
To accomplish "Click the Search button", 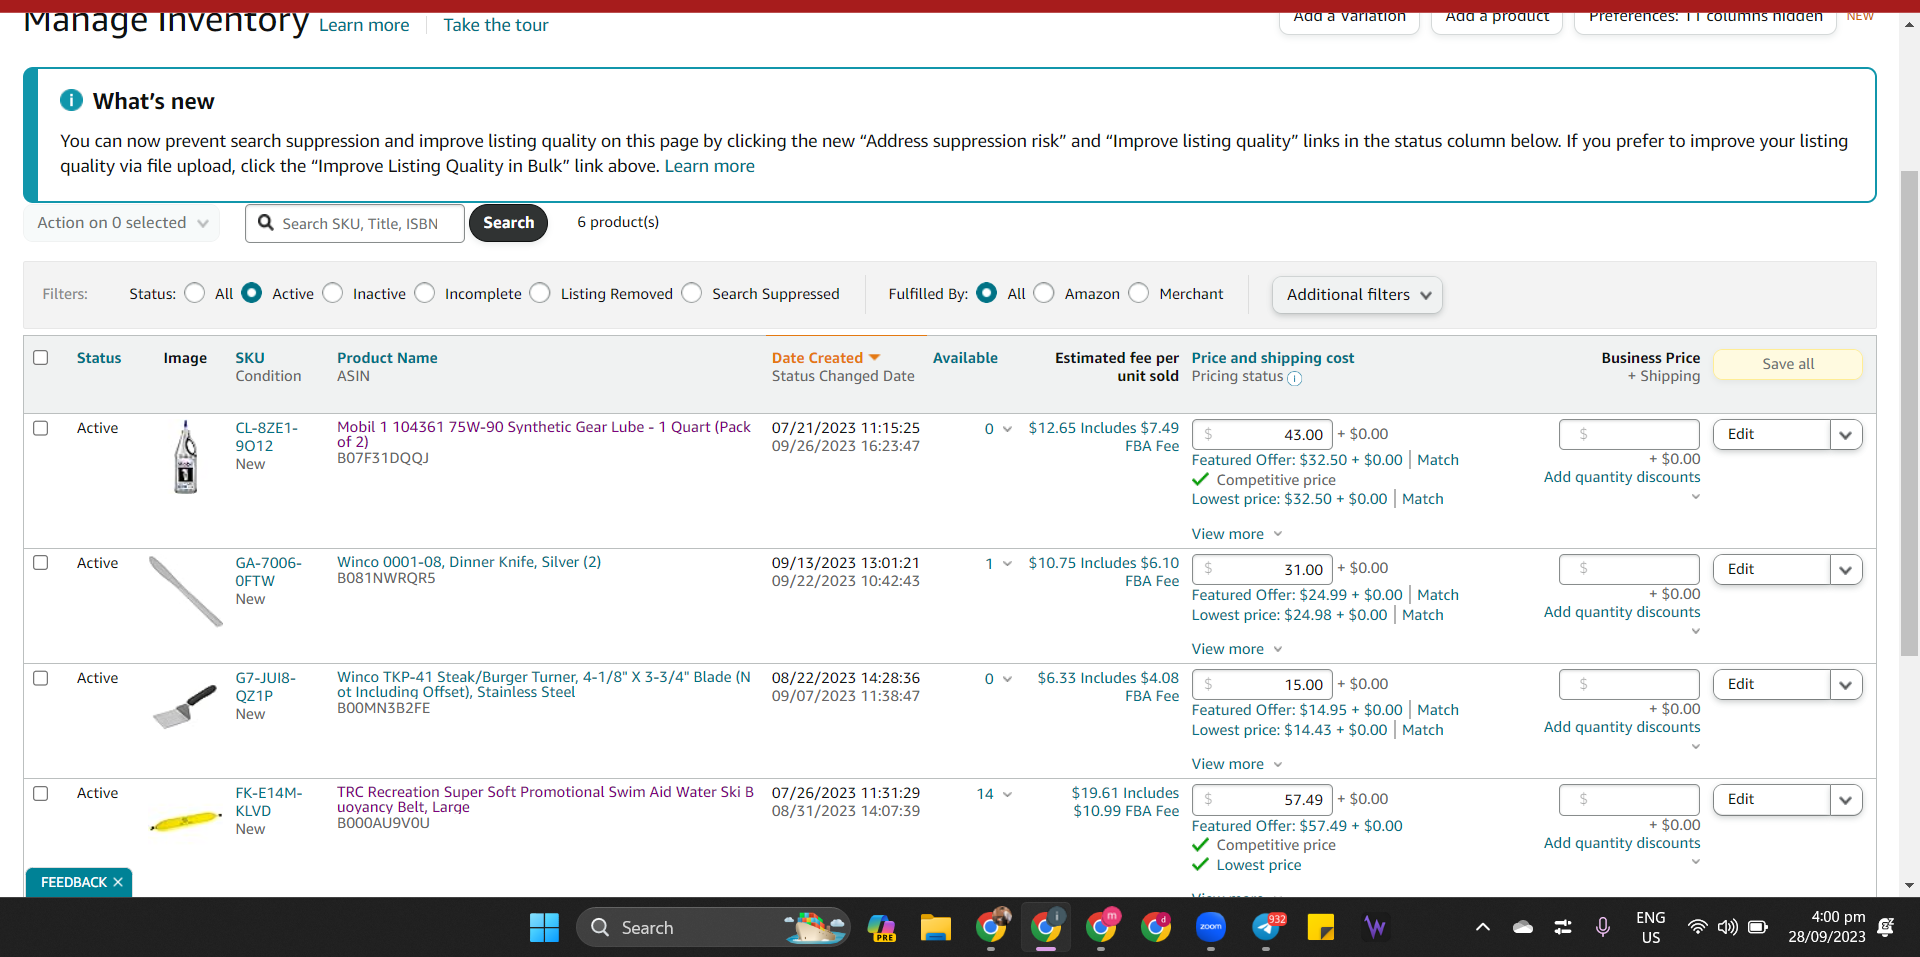I will [508, 223].
